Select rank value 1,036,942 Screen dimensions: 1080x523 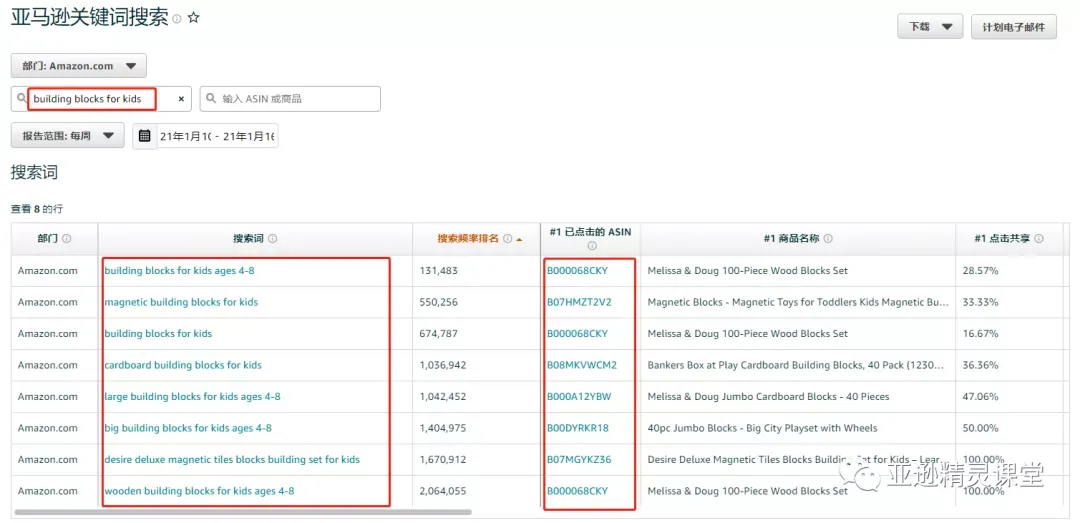[443, 365]
